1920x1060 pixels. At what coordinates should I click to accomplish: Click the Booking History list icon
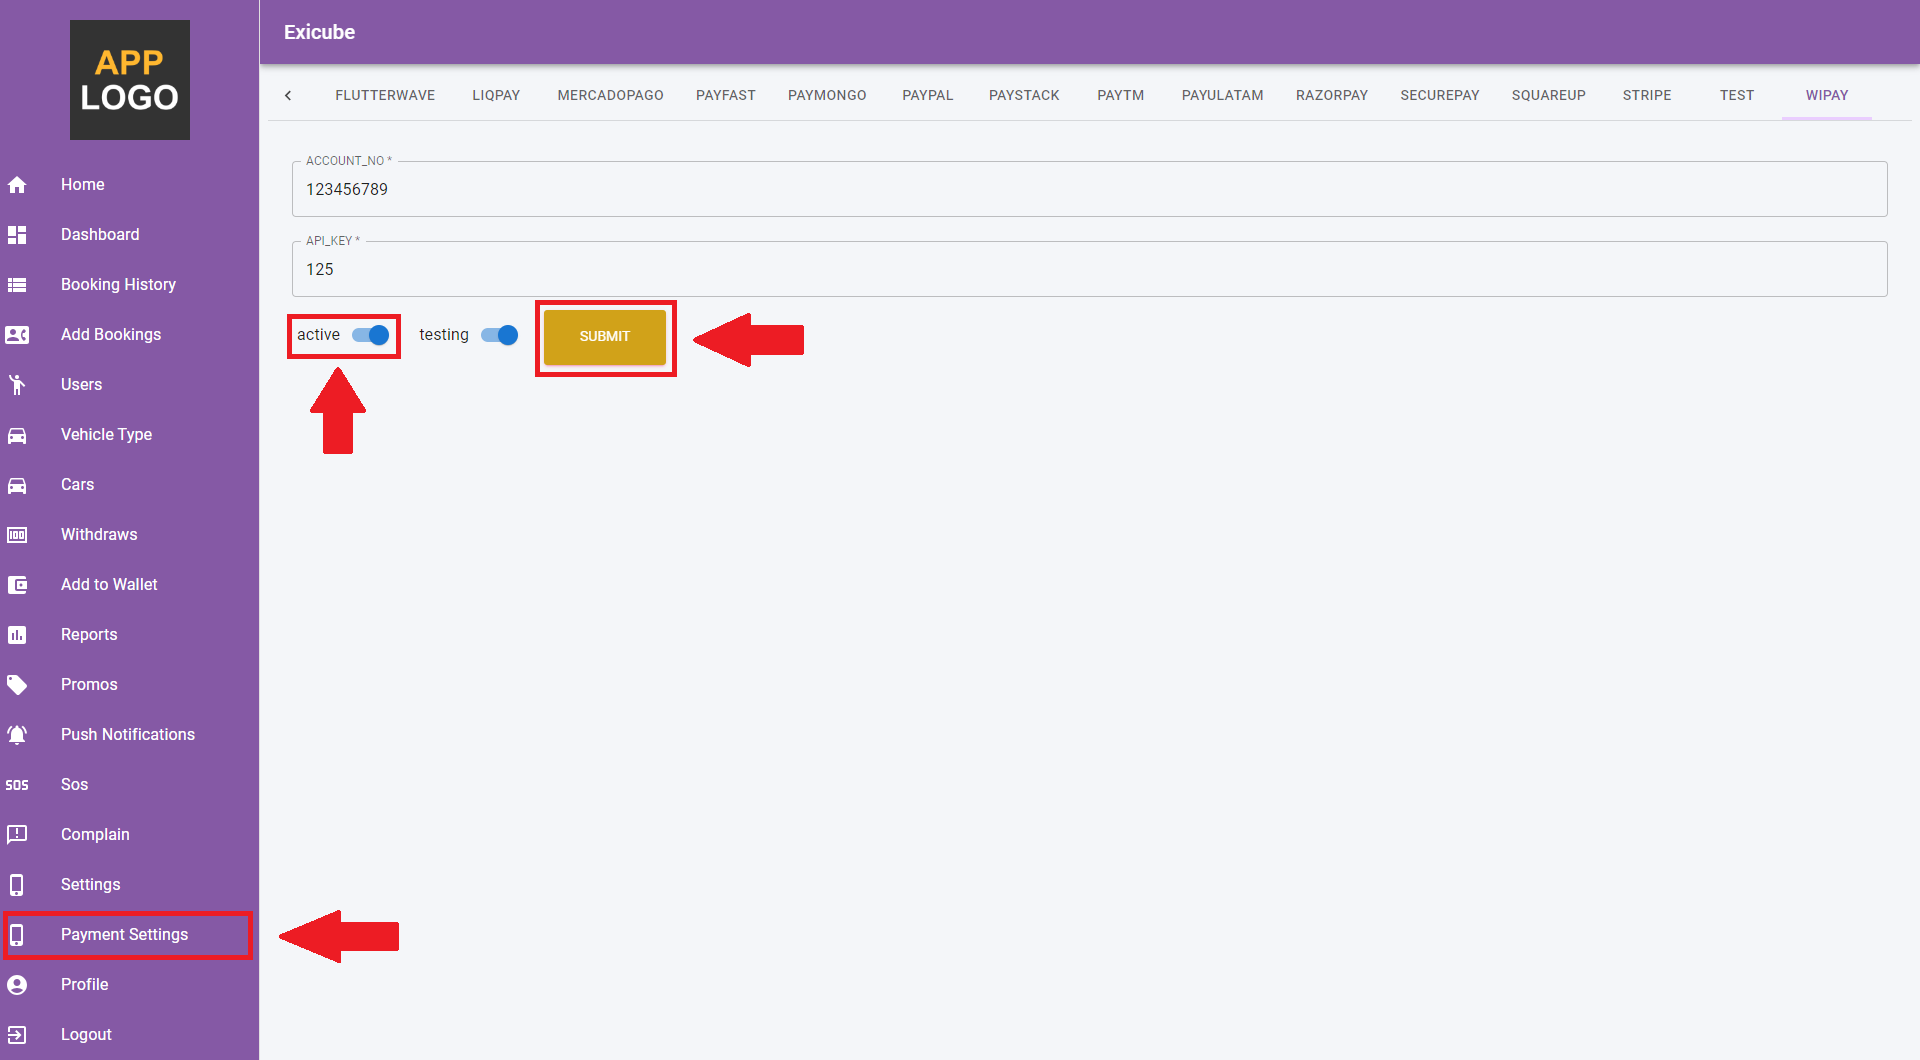click(18, 284)
